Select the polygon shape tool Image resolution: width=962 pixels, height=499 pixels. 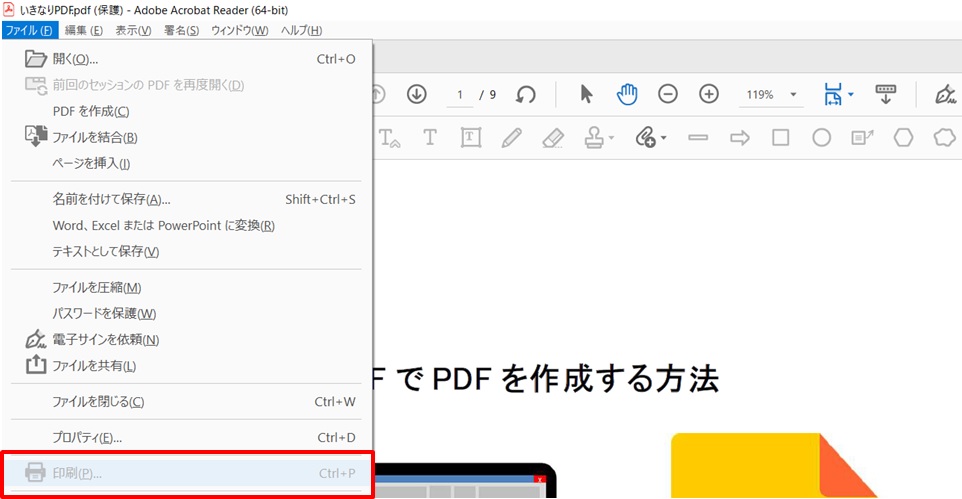pyautogui.click(x=903, y=137)
